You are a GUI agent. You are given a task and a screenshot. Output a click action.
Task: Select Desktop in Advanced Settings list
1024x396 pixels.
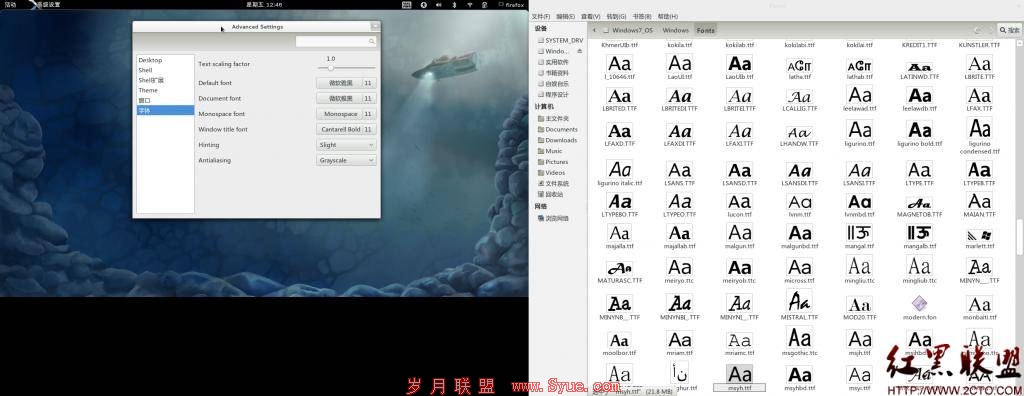150,60
